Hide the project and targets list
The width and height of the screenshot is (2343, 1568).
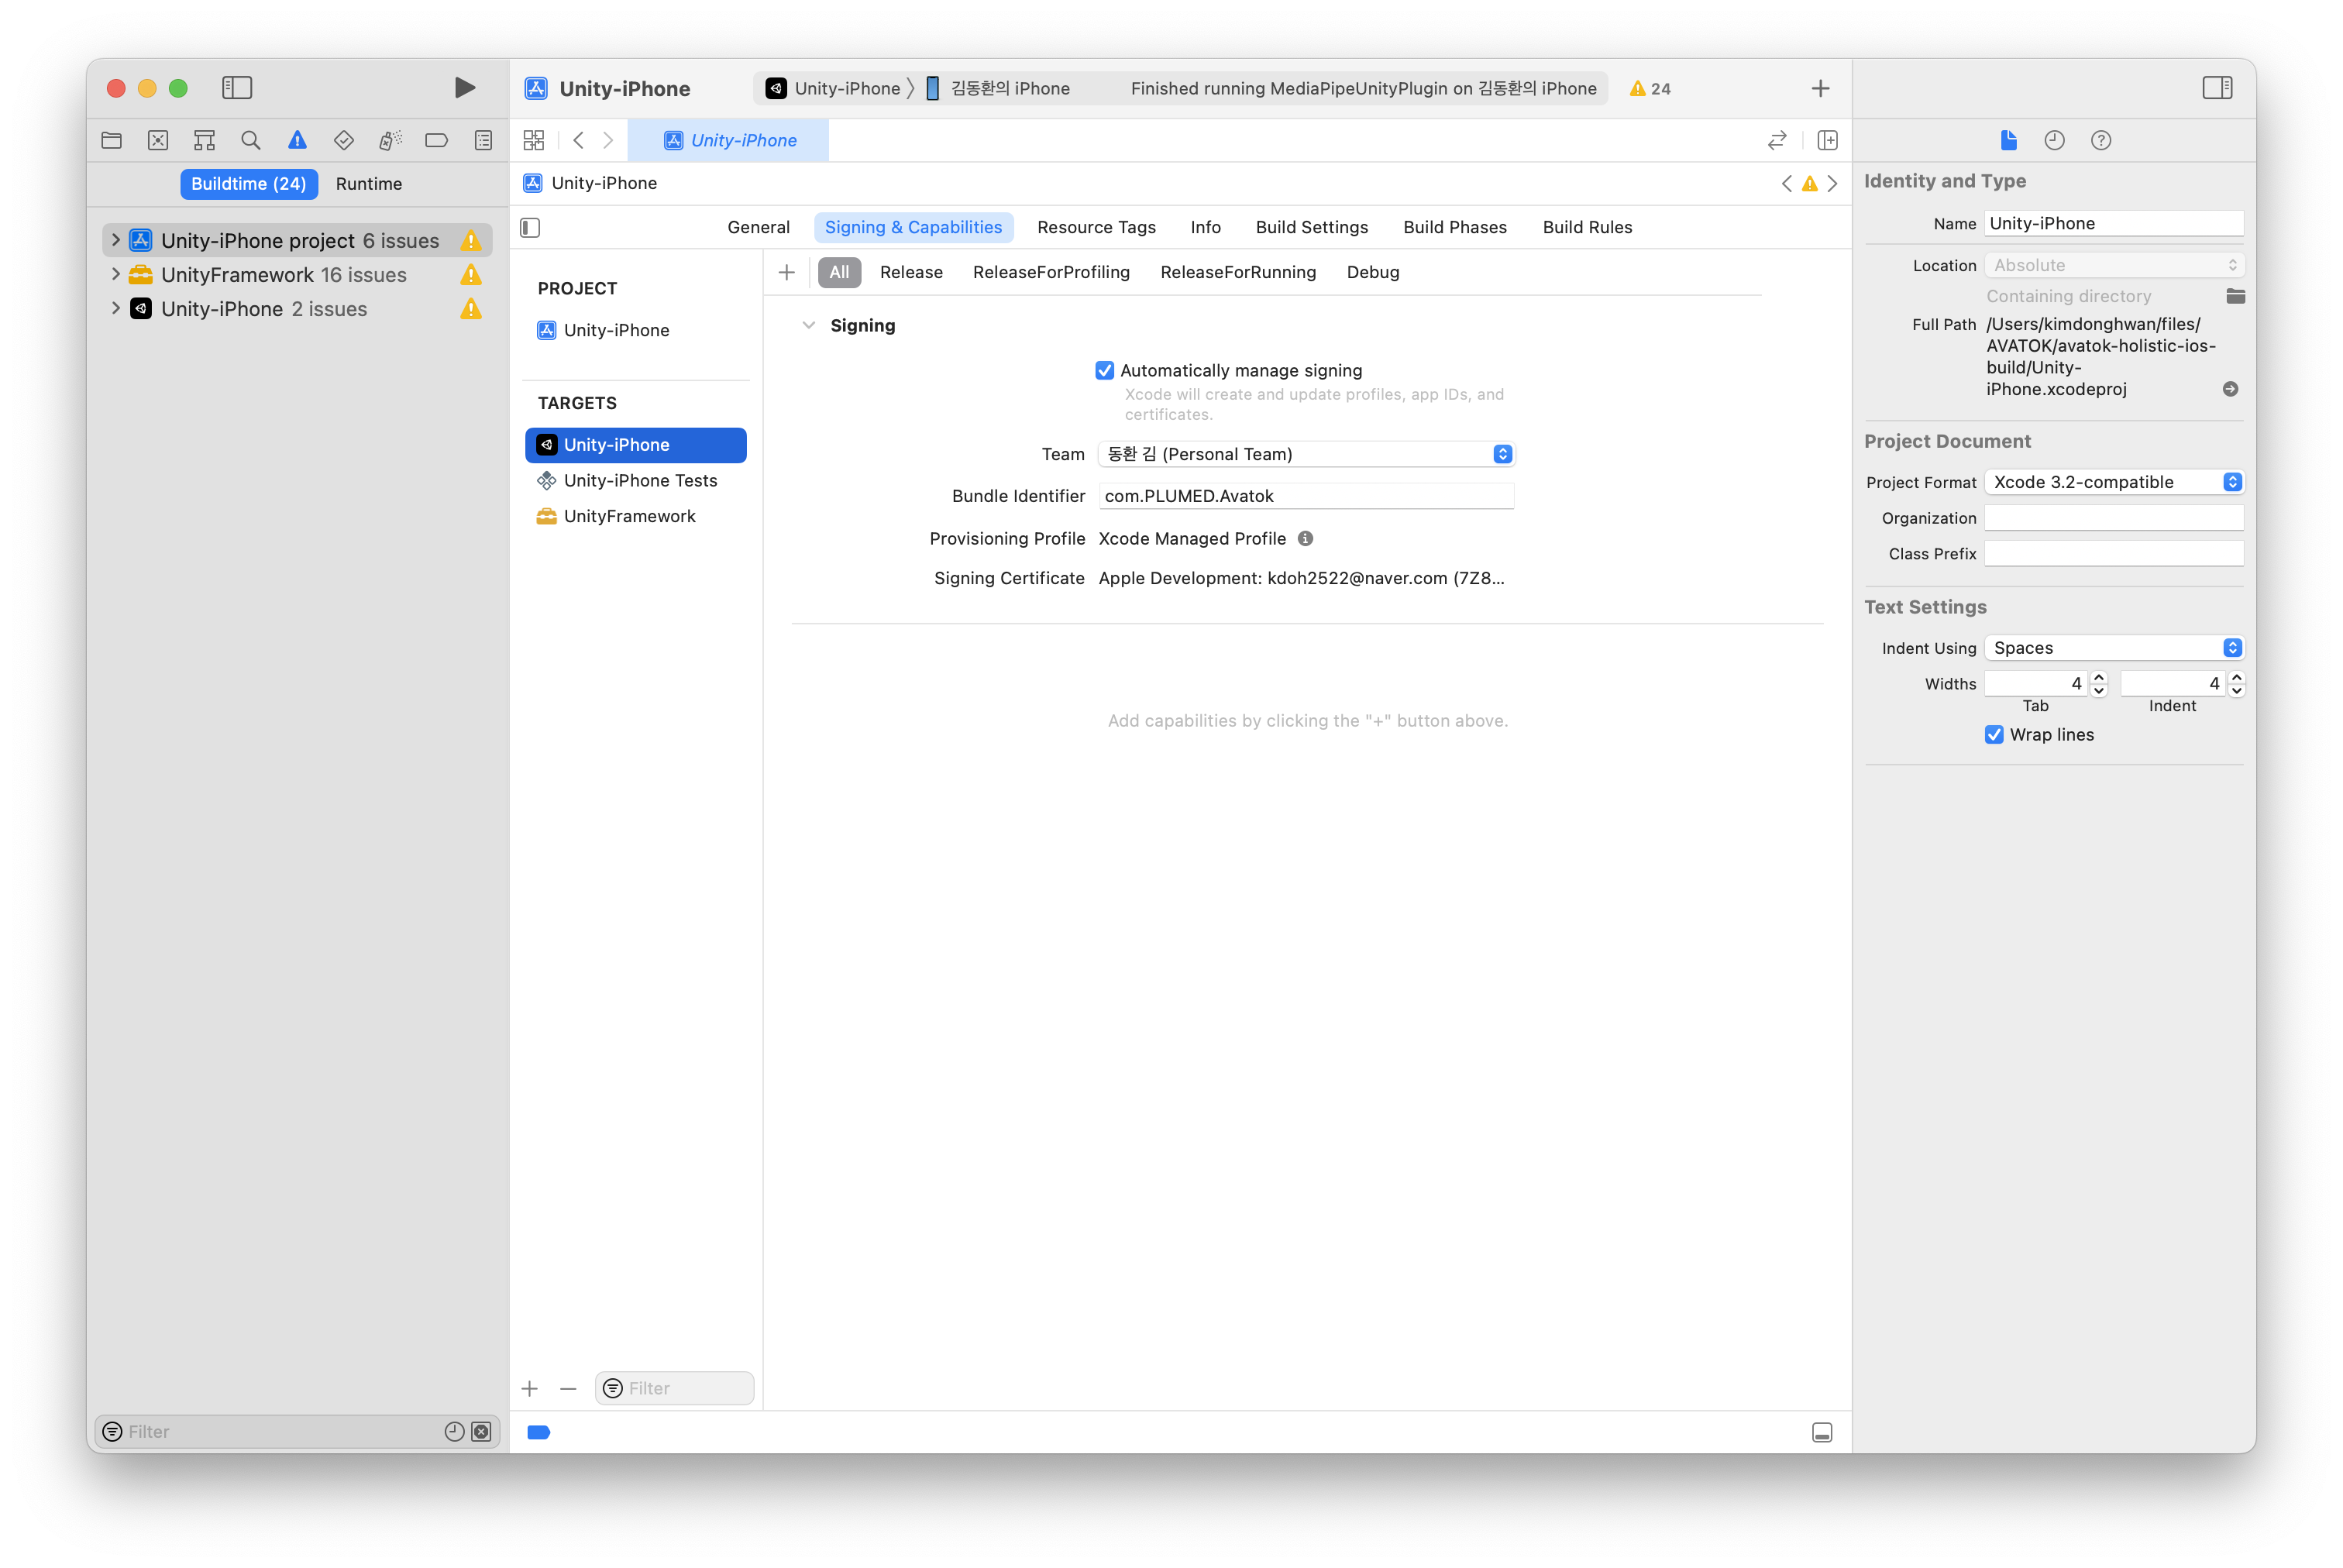[x=530, y=228]
